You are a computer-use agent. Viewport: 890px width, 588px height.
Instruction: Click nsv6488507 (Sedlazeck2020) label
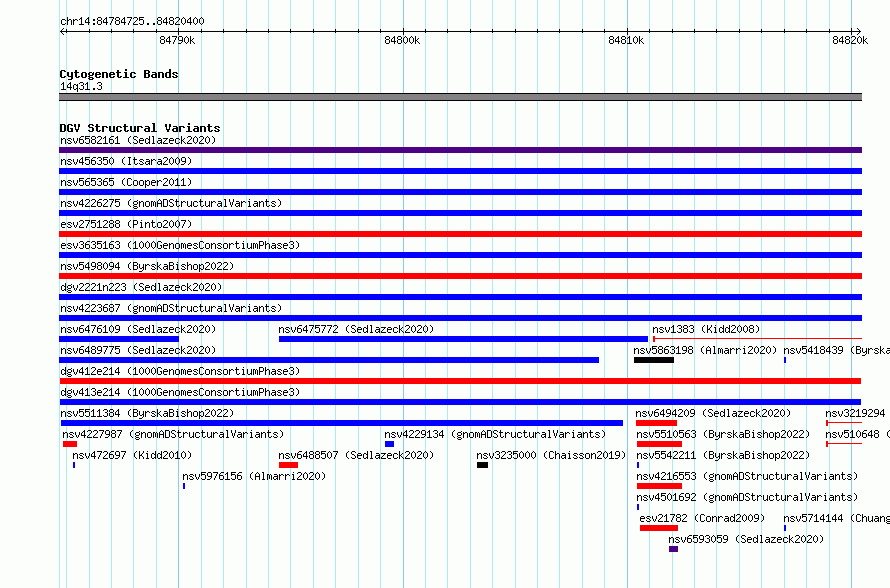pos(356,455)
